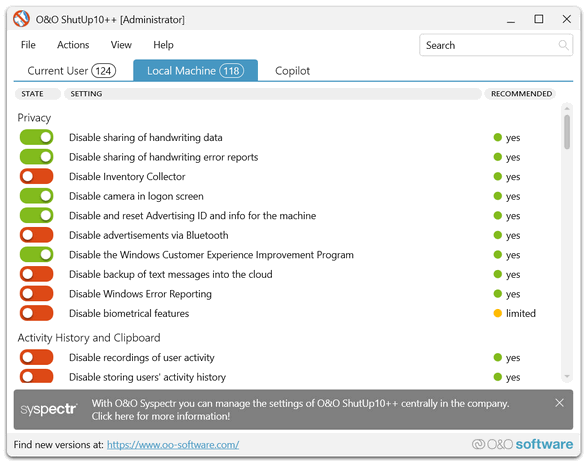
Task: Click green dot for storing activity history
Action: [498, 377]
